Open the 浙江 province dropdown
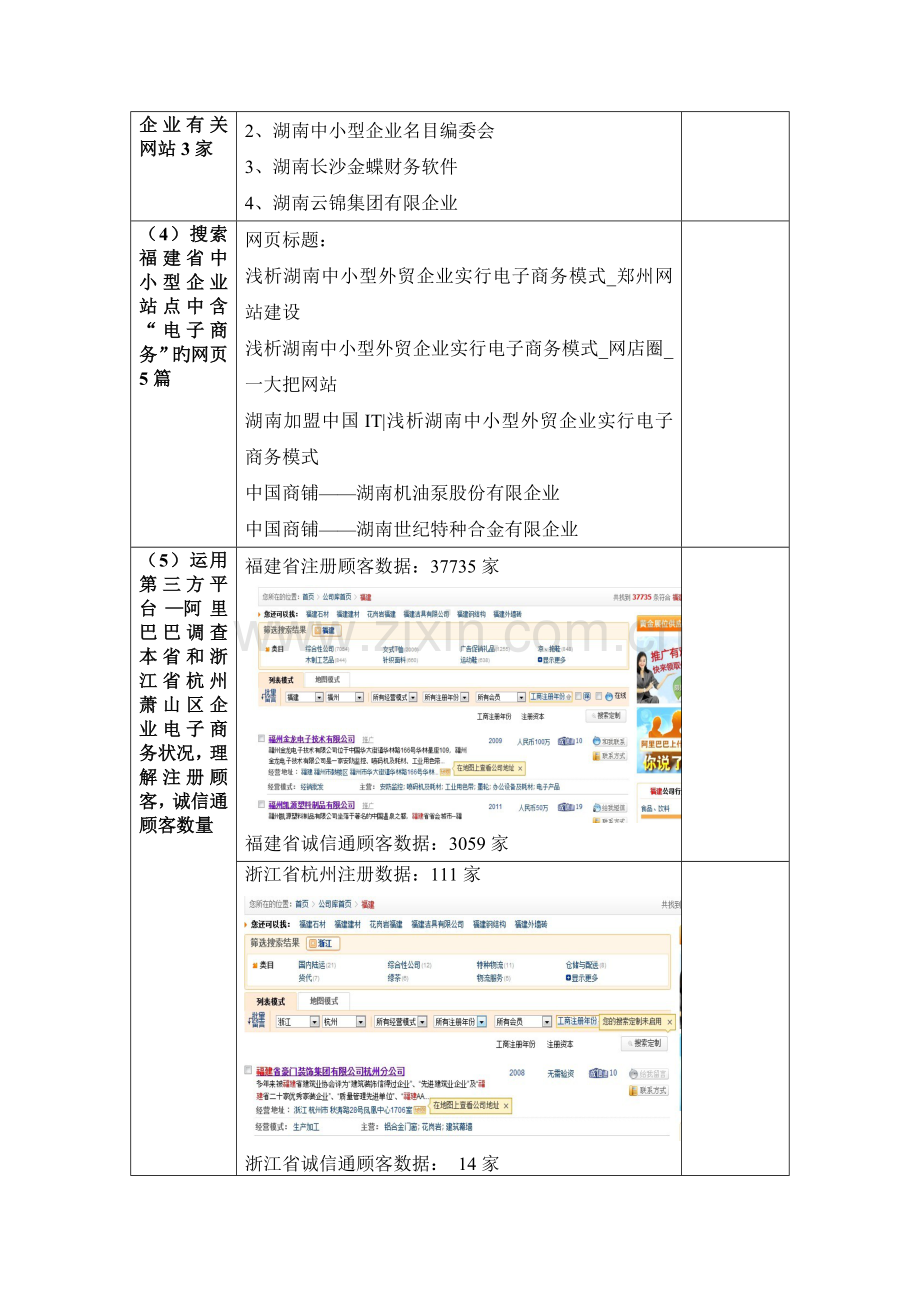920x1302 pixels. (298, 1021)
